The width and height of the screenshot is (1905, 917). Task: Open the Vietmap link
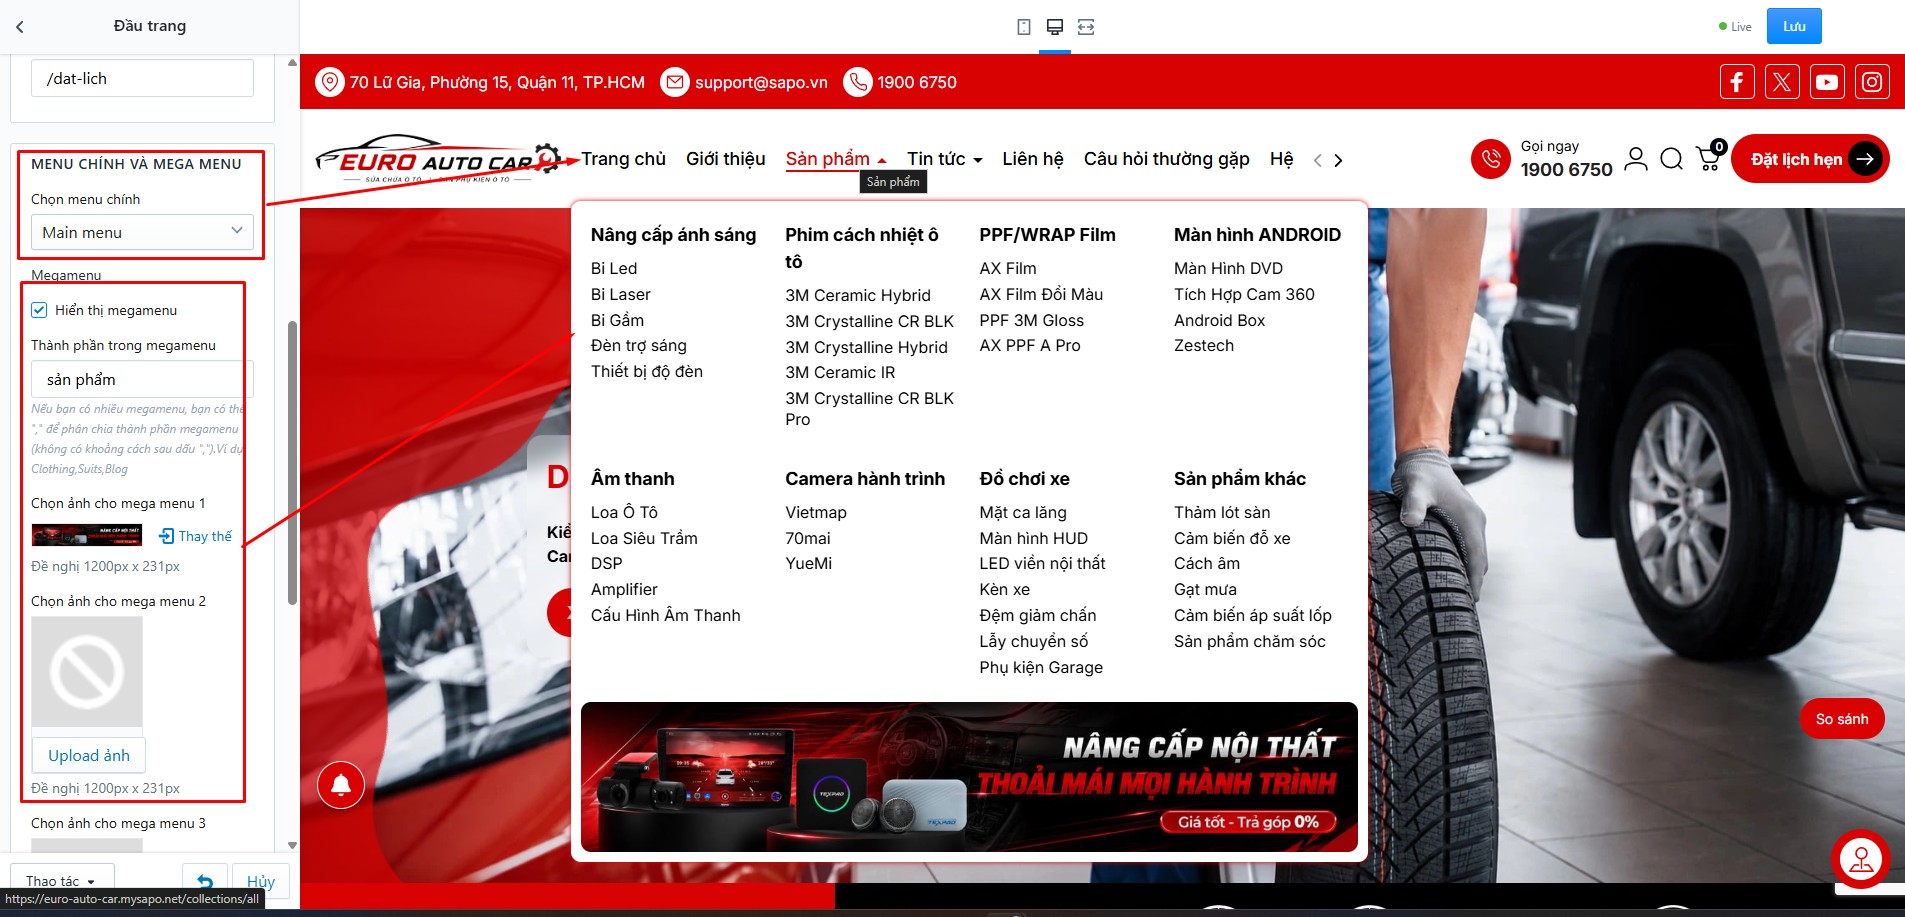coord(816,512)
